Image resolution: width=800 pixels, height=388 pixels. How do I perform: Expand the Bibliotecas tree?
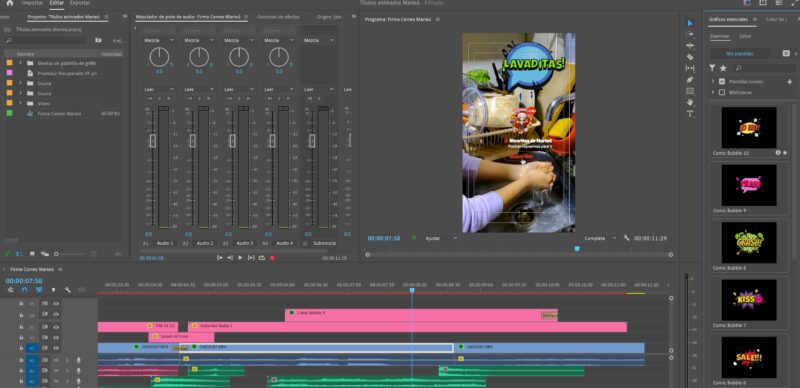tap(713, 92)
